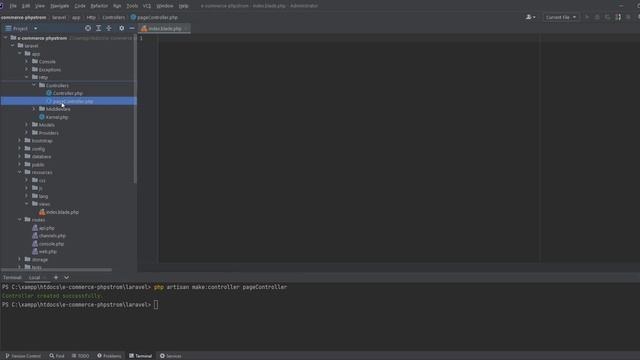
Task: Expand the database folder
Action: (20, 157)
